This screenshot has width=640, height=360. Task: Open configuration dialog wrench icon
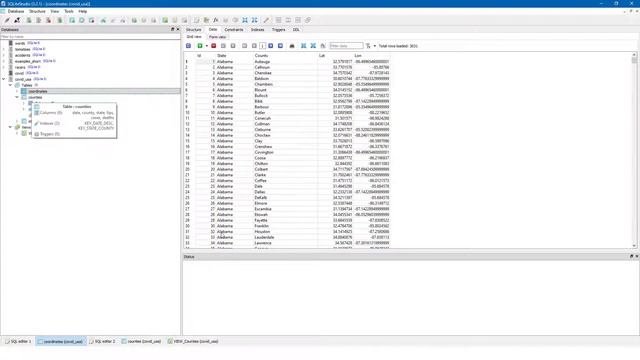pos(266,20)
